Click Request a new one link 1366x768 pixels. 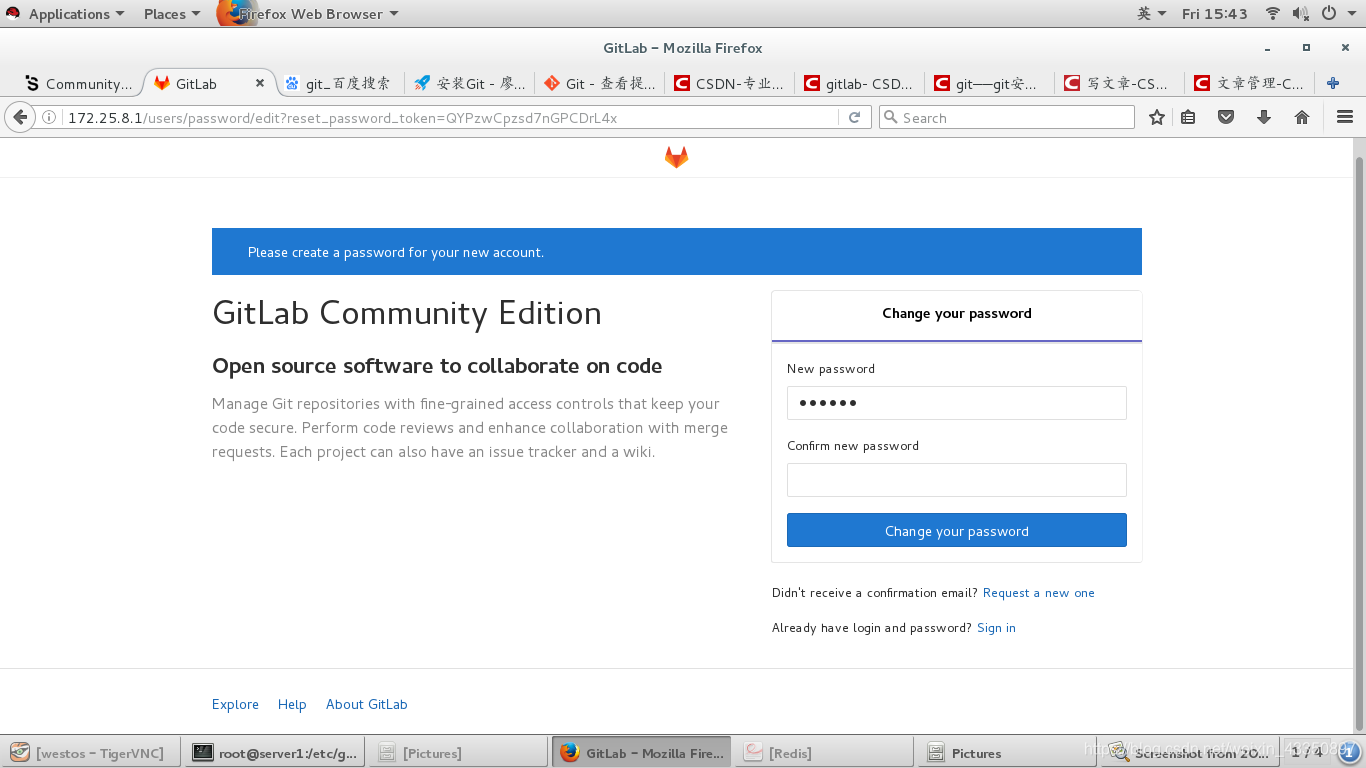point(1038,593)
